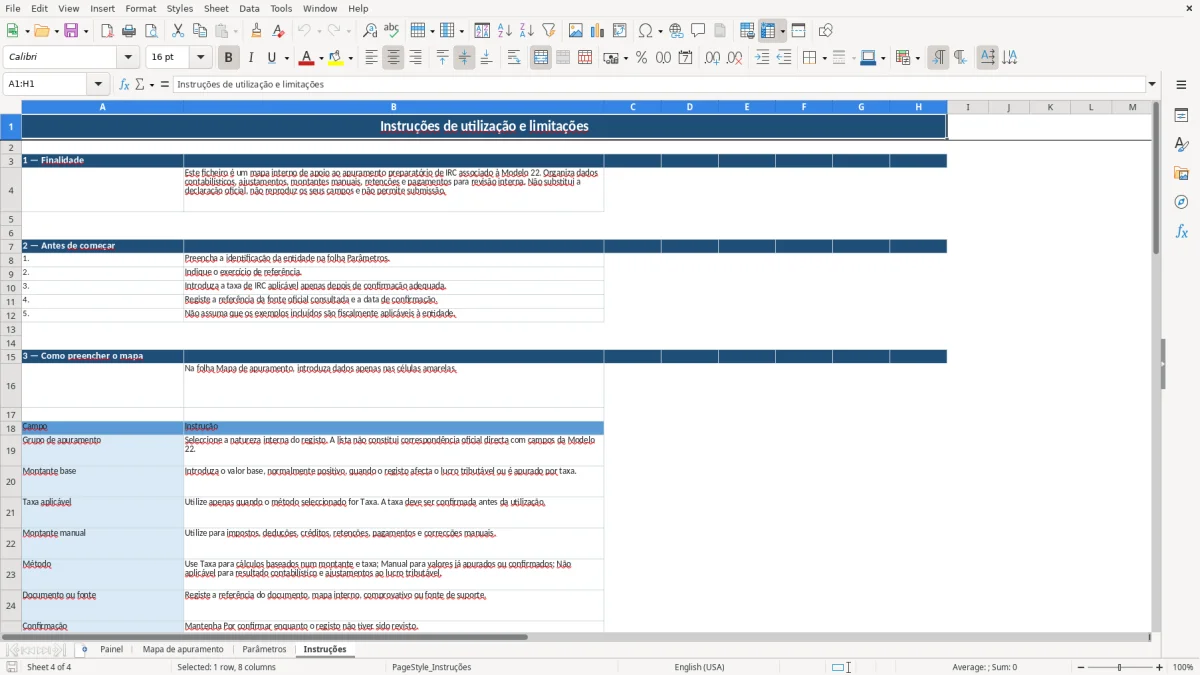Click the Print icon
The image size is (1200, 675).
pyautogui.click(x=129, y=31)
